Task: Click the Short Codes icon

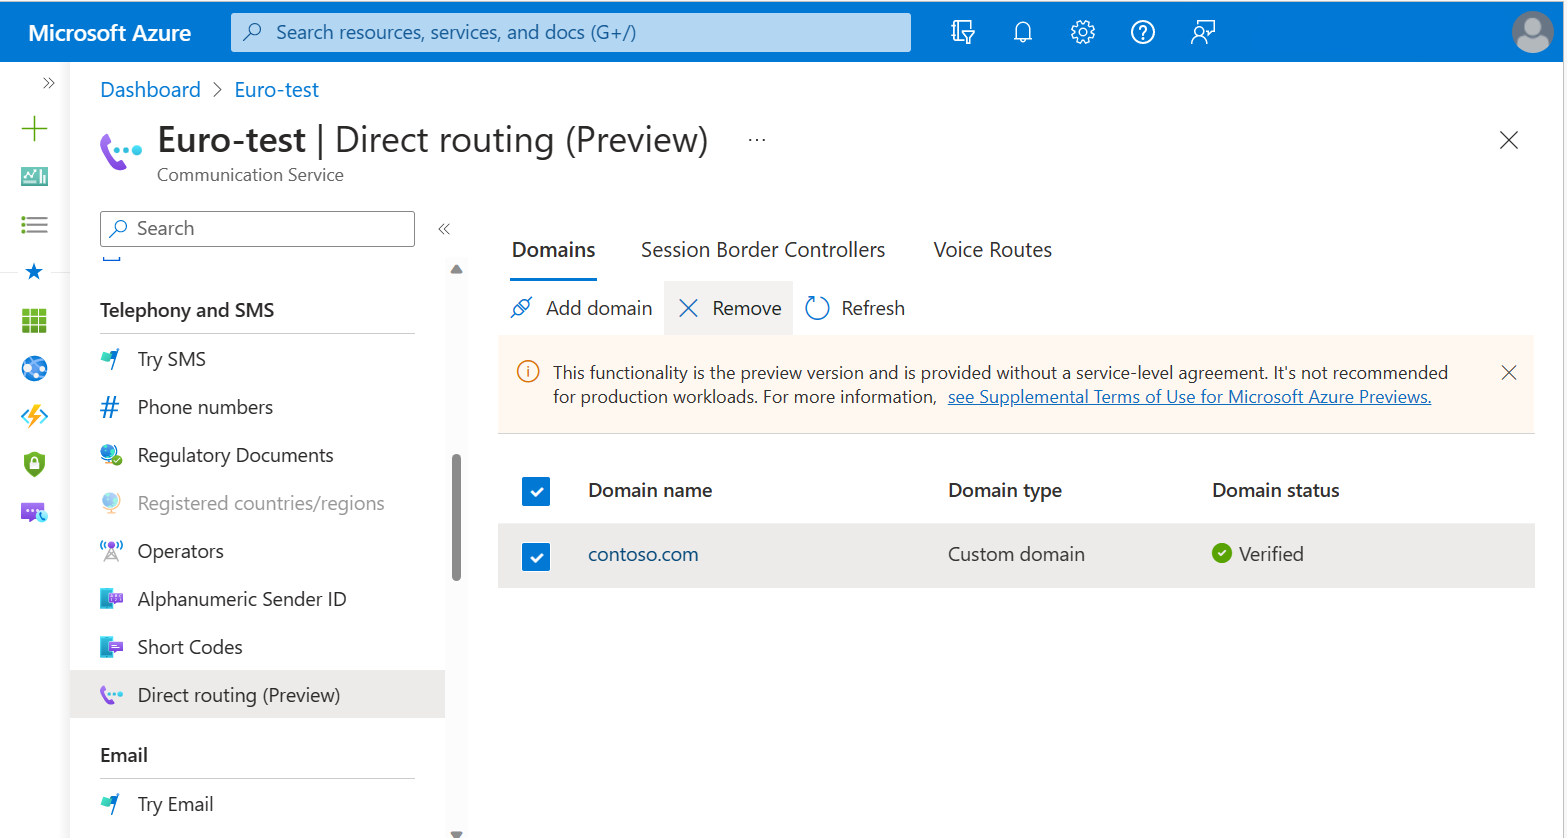Action: click(x=111, y=647)
